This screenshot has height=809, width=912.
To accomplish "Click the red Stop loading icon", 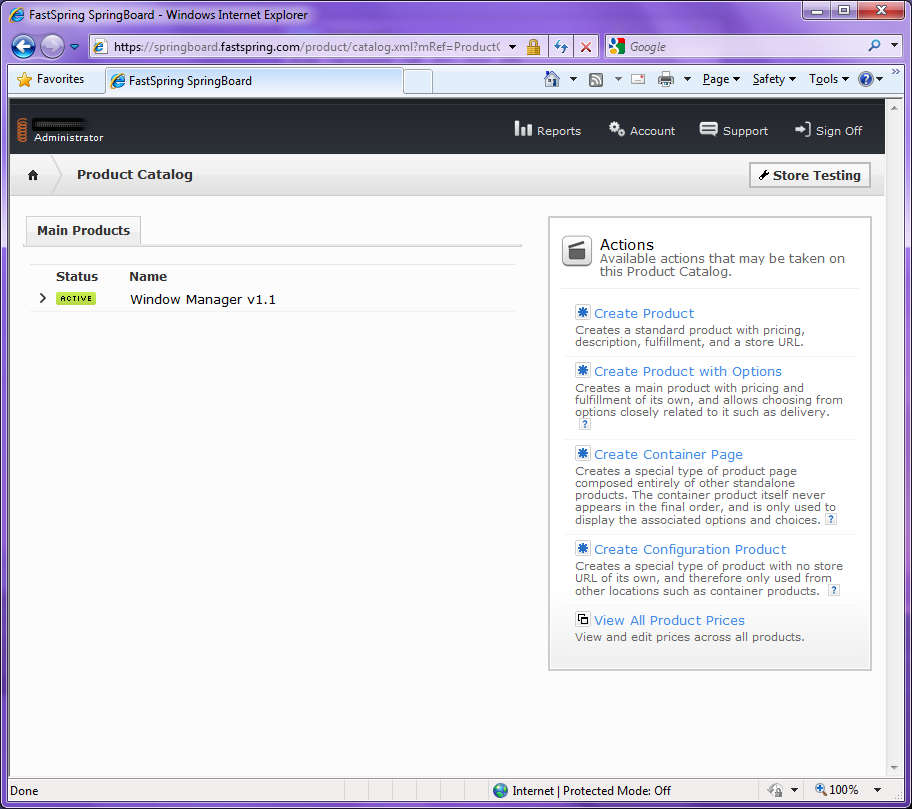I will (x=586, y=47).
